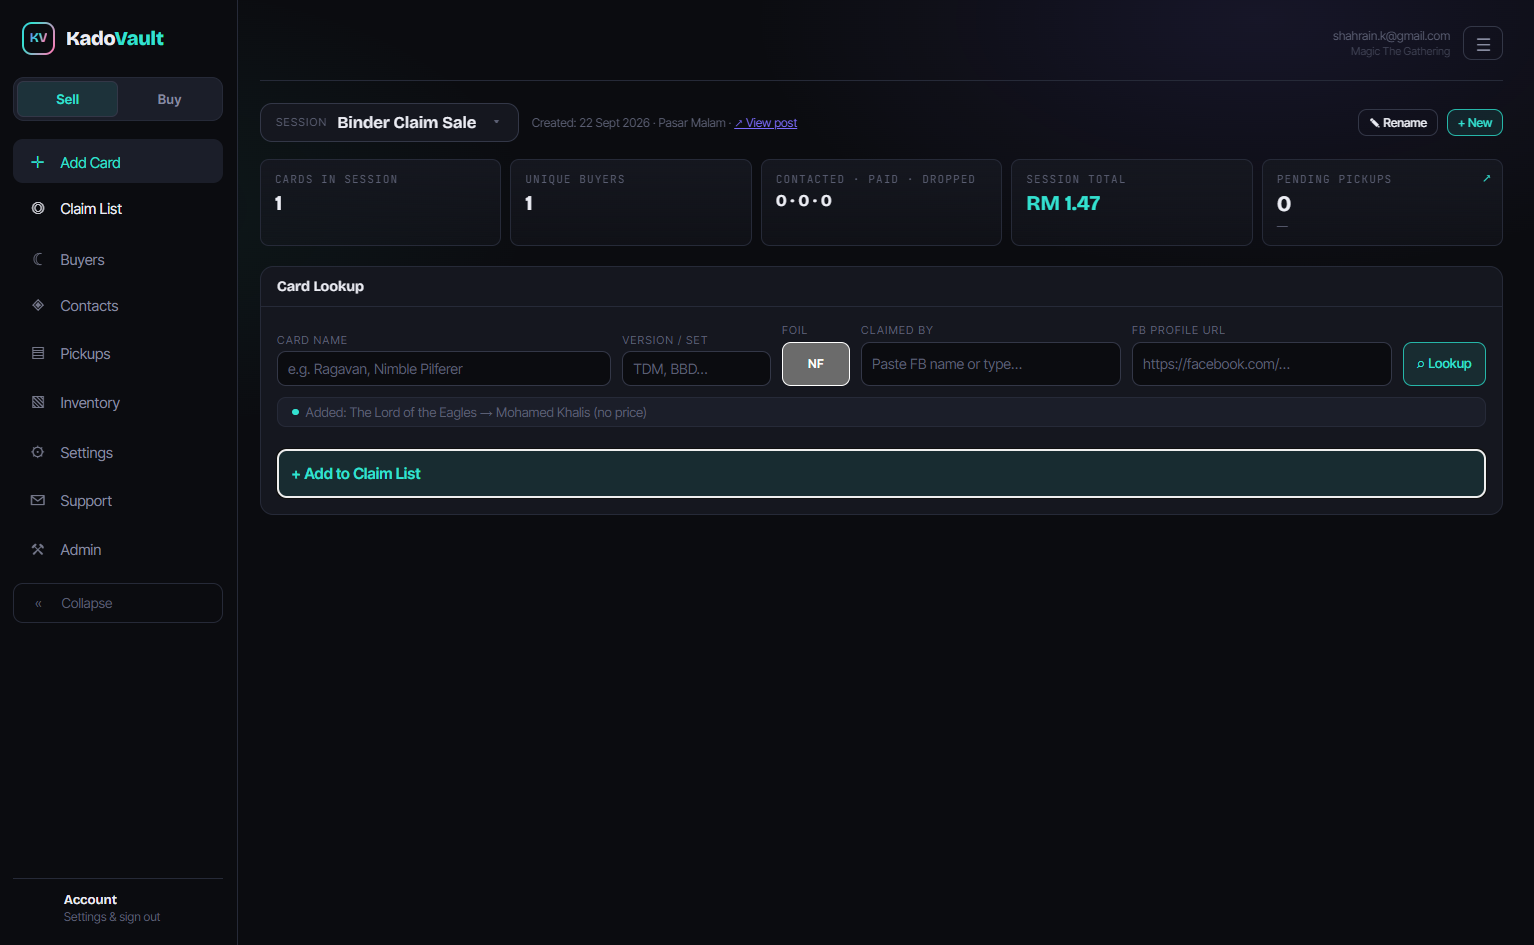This screenshot has height=945, width=1534.
Task: Open the View post link
Action: [766, 123]
